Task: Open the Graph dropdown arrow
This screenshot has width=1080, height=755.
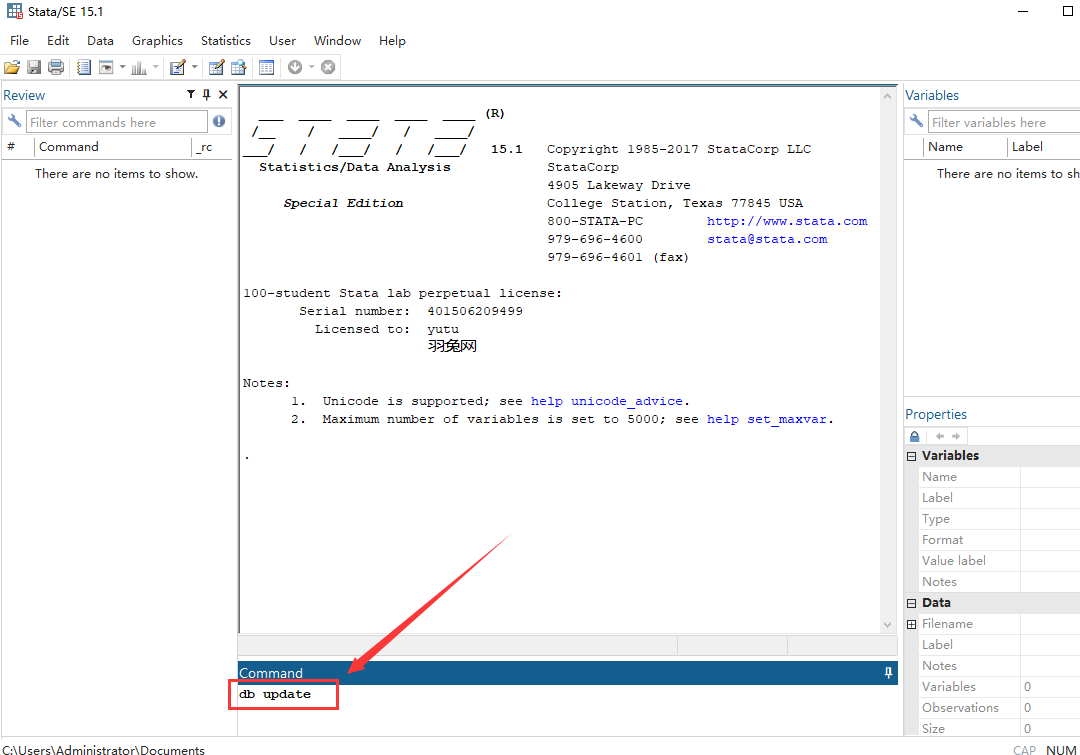Action: [x=156, y=67]
